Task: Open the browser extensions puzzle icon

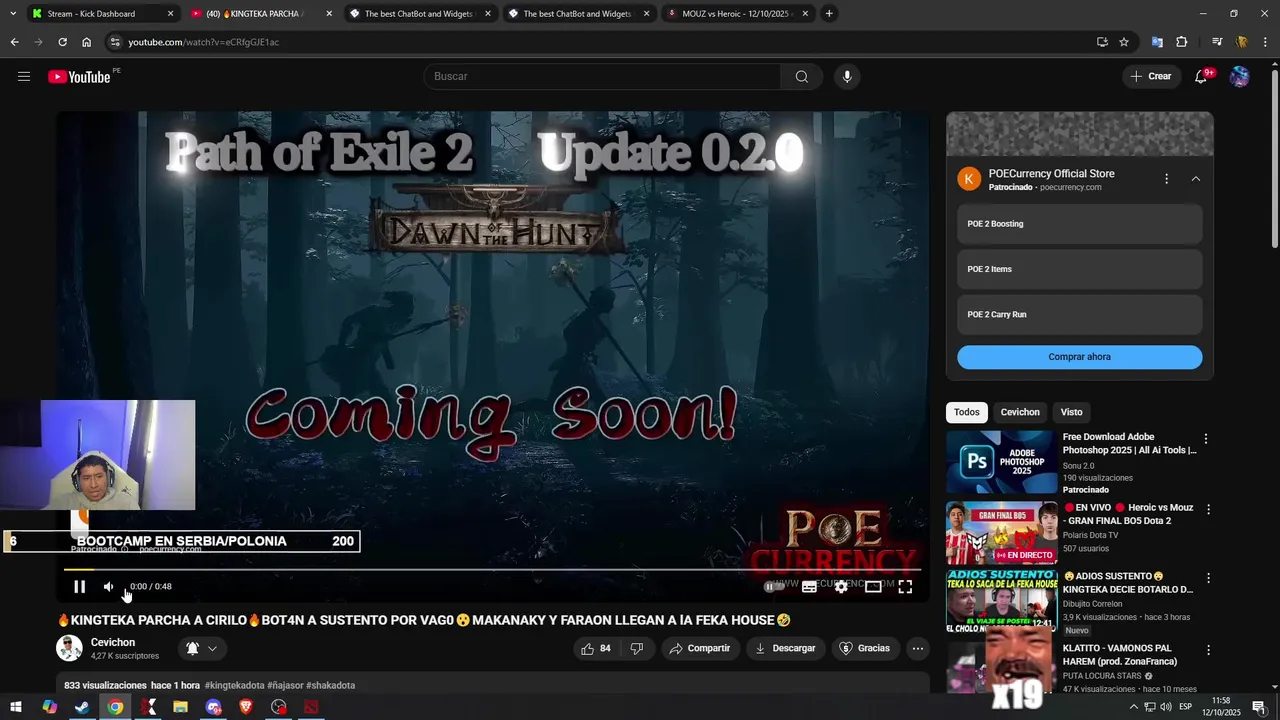Action: click(x=1182, y=42)
